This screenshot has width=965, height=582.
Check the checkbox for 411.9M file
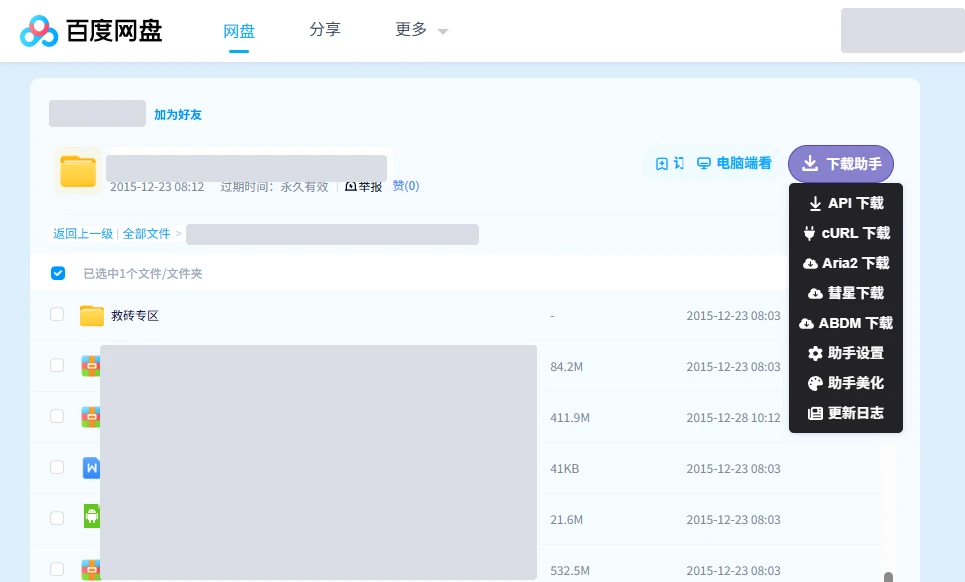coord(57,417)
